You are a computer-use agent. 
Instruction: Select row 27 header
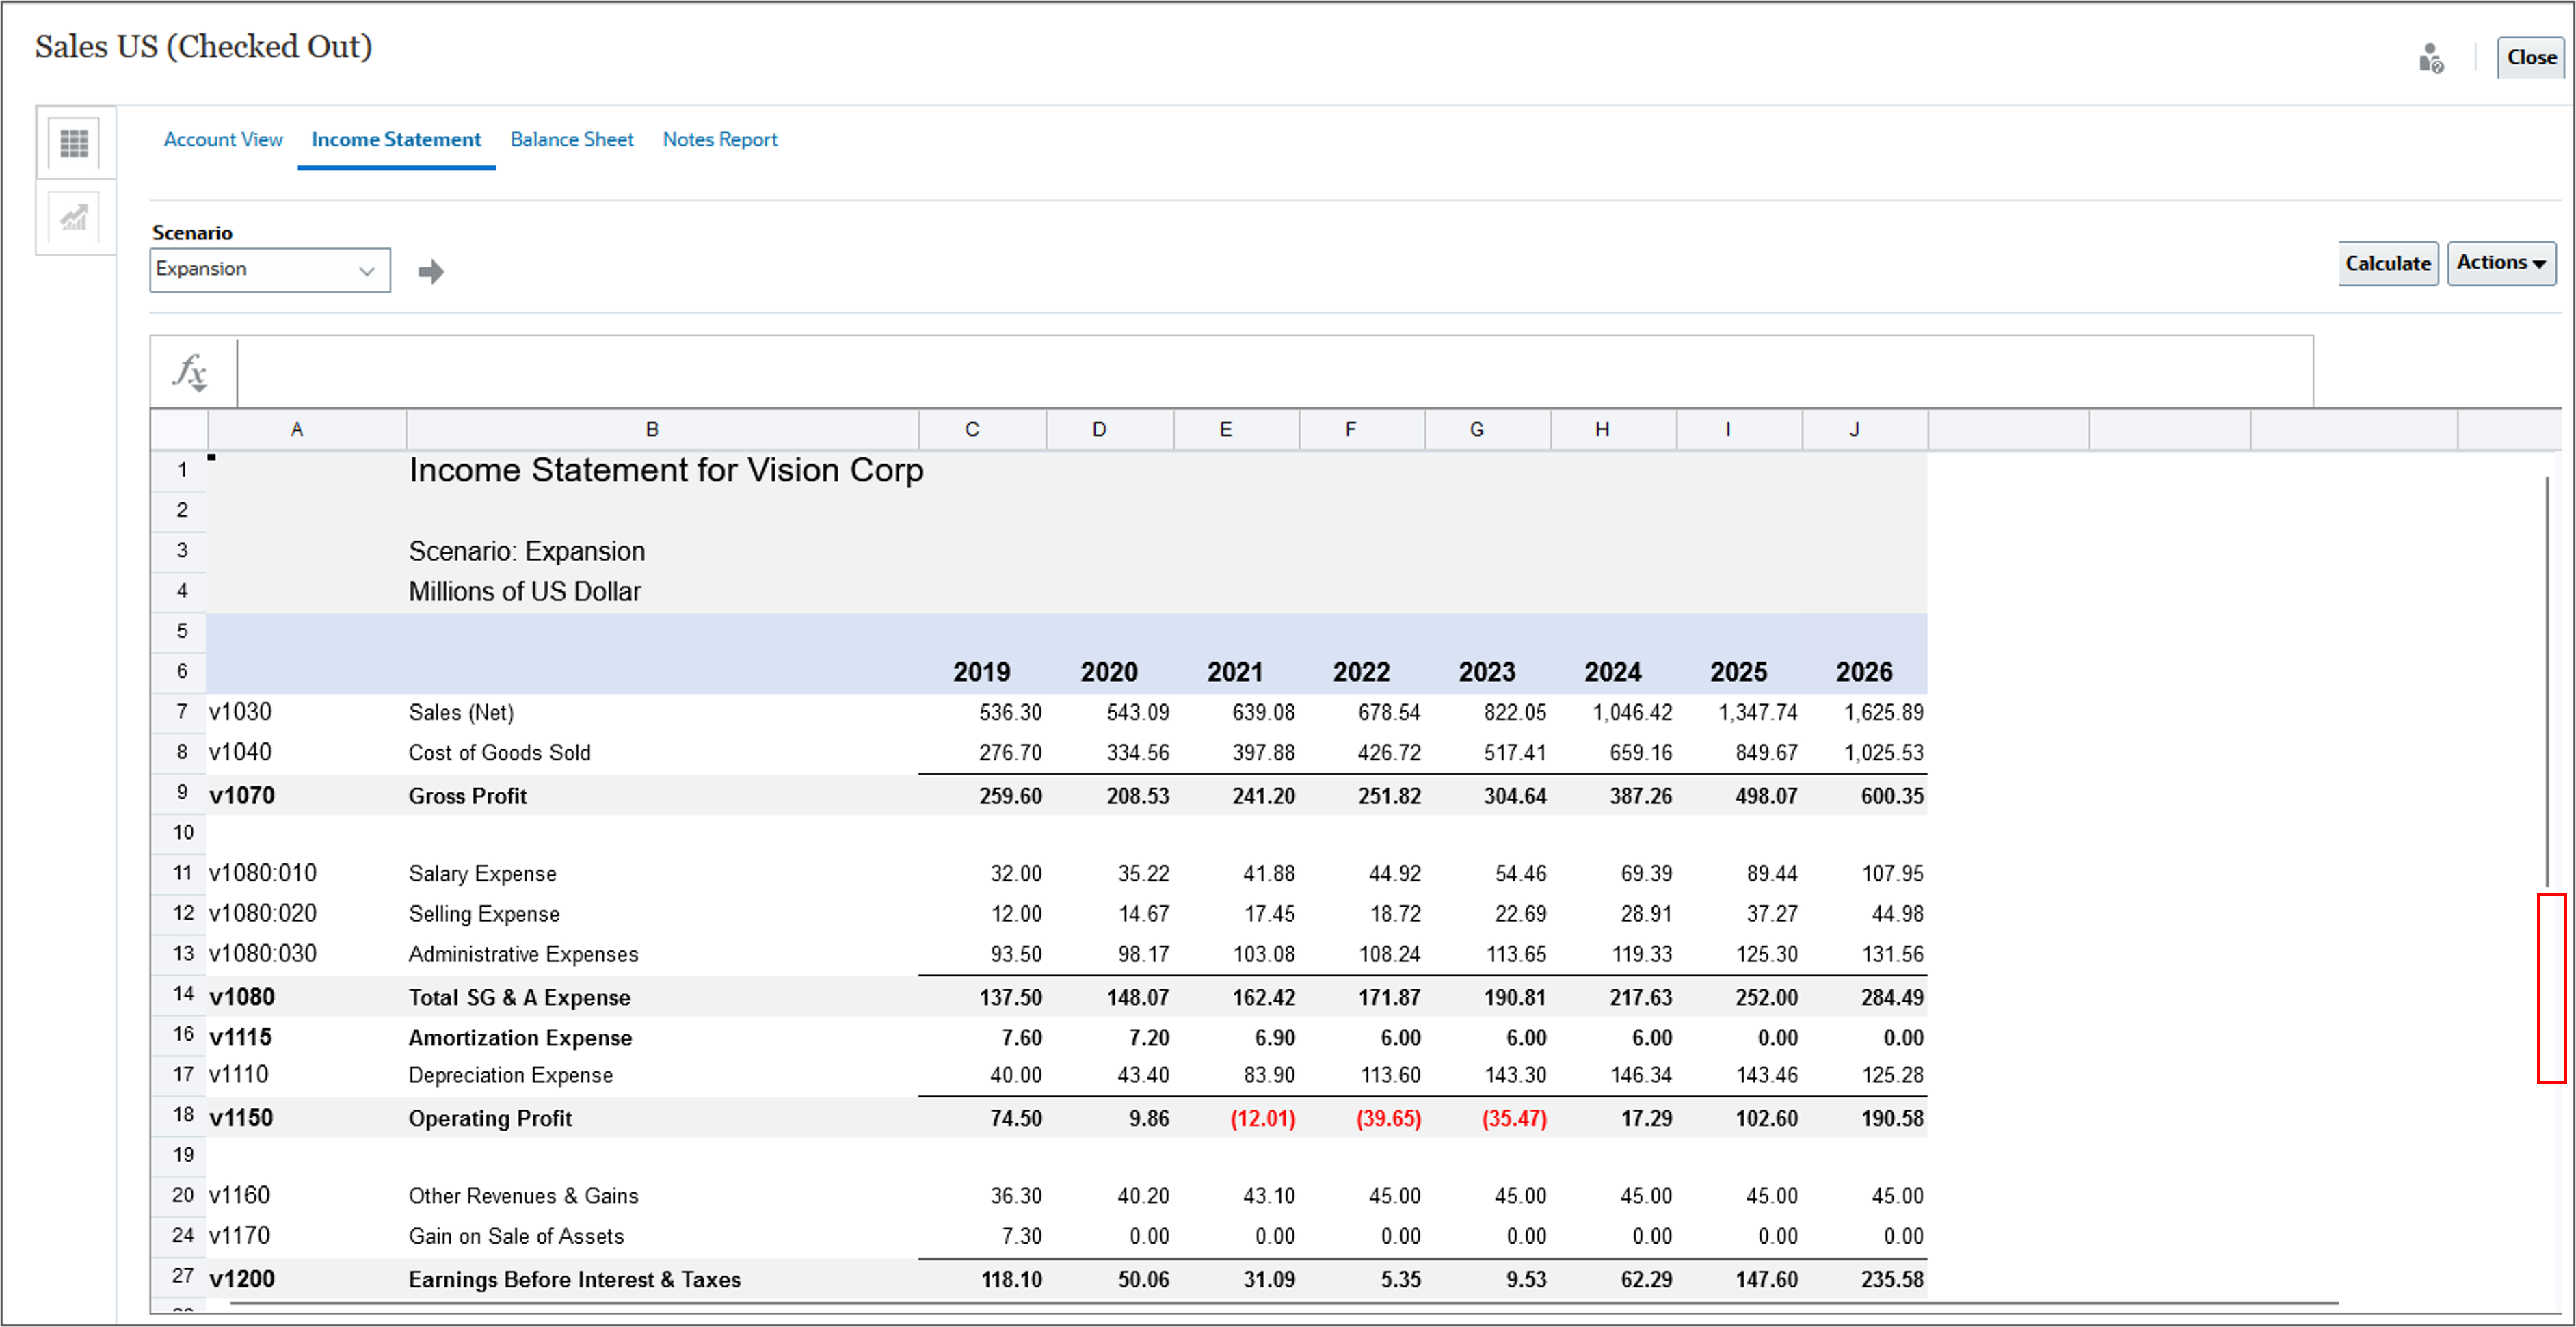180,1277
